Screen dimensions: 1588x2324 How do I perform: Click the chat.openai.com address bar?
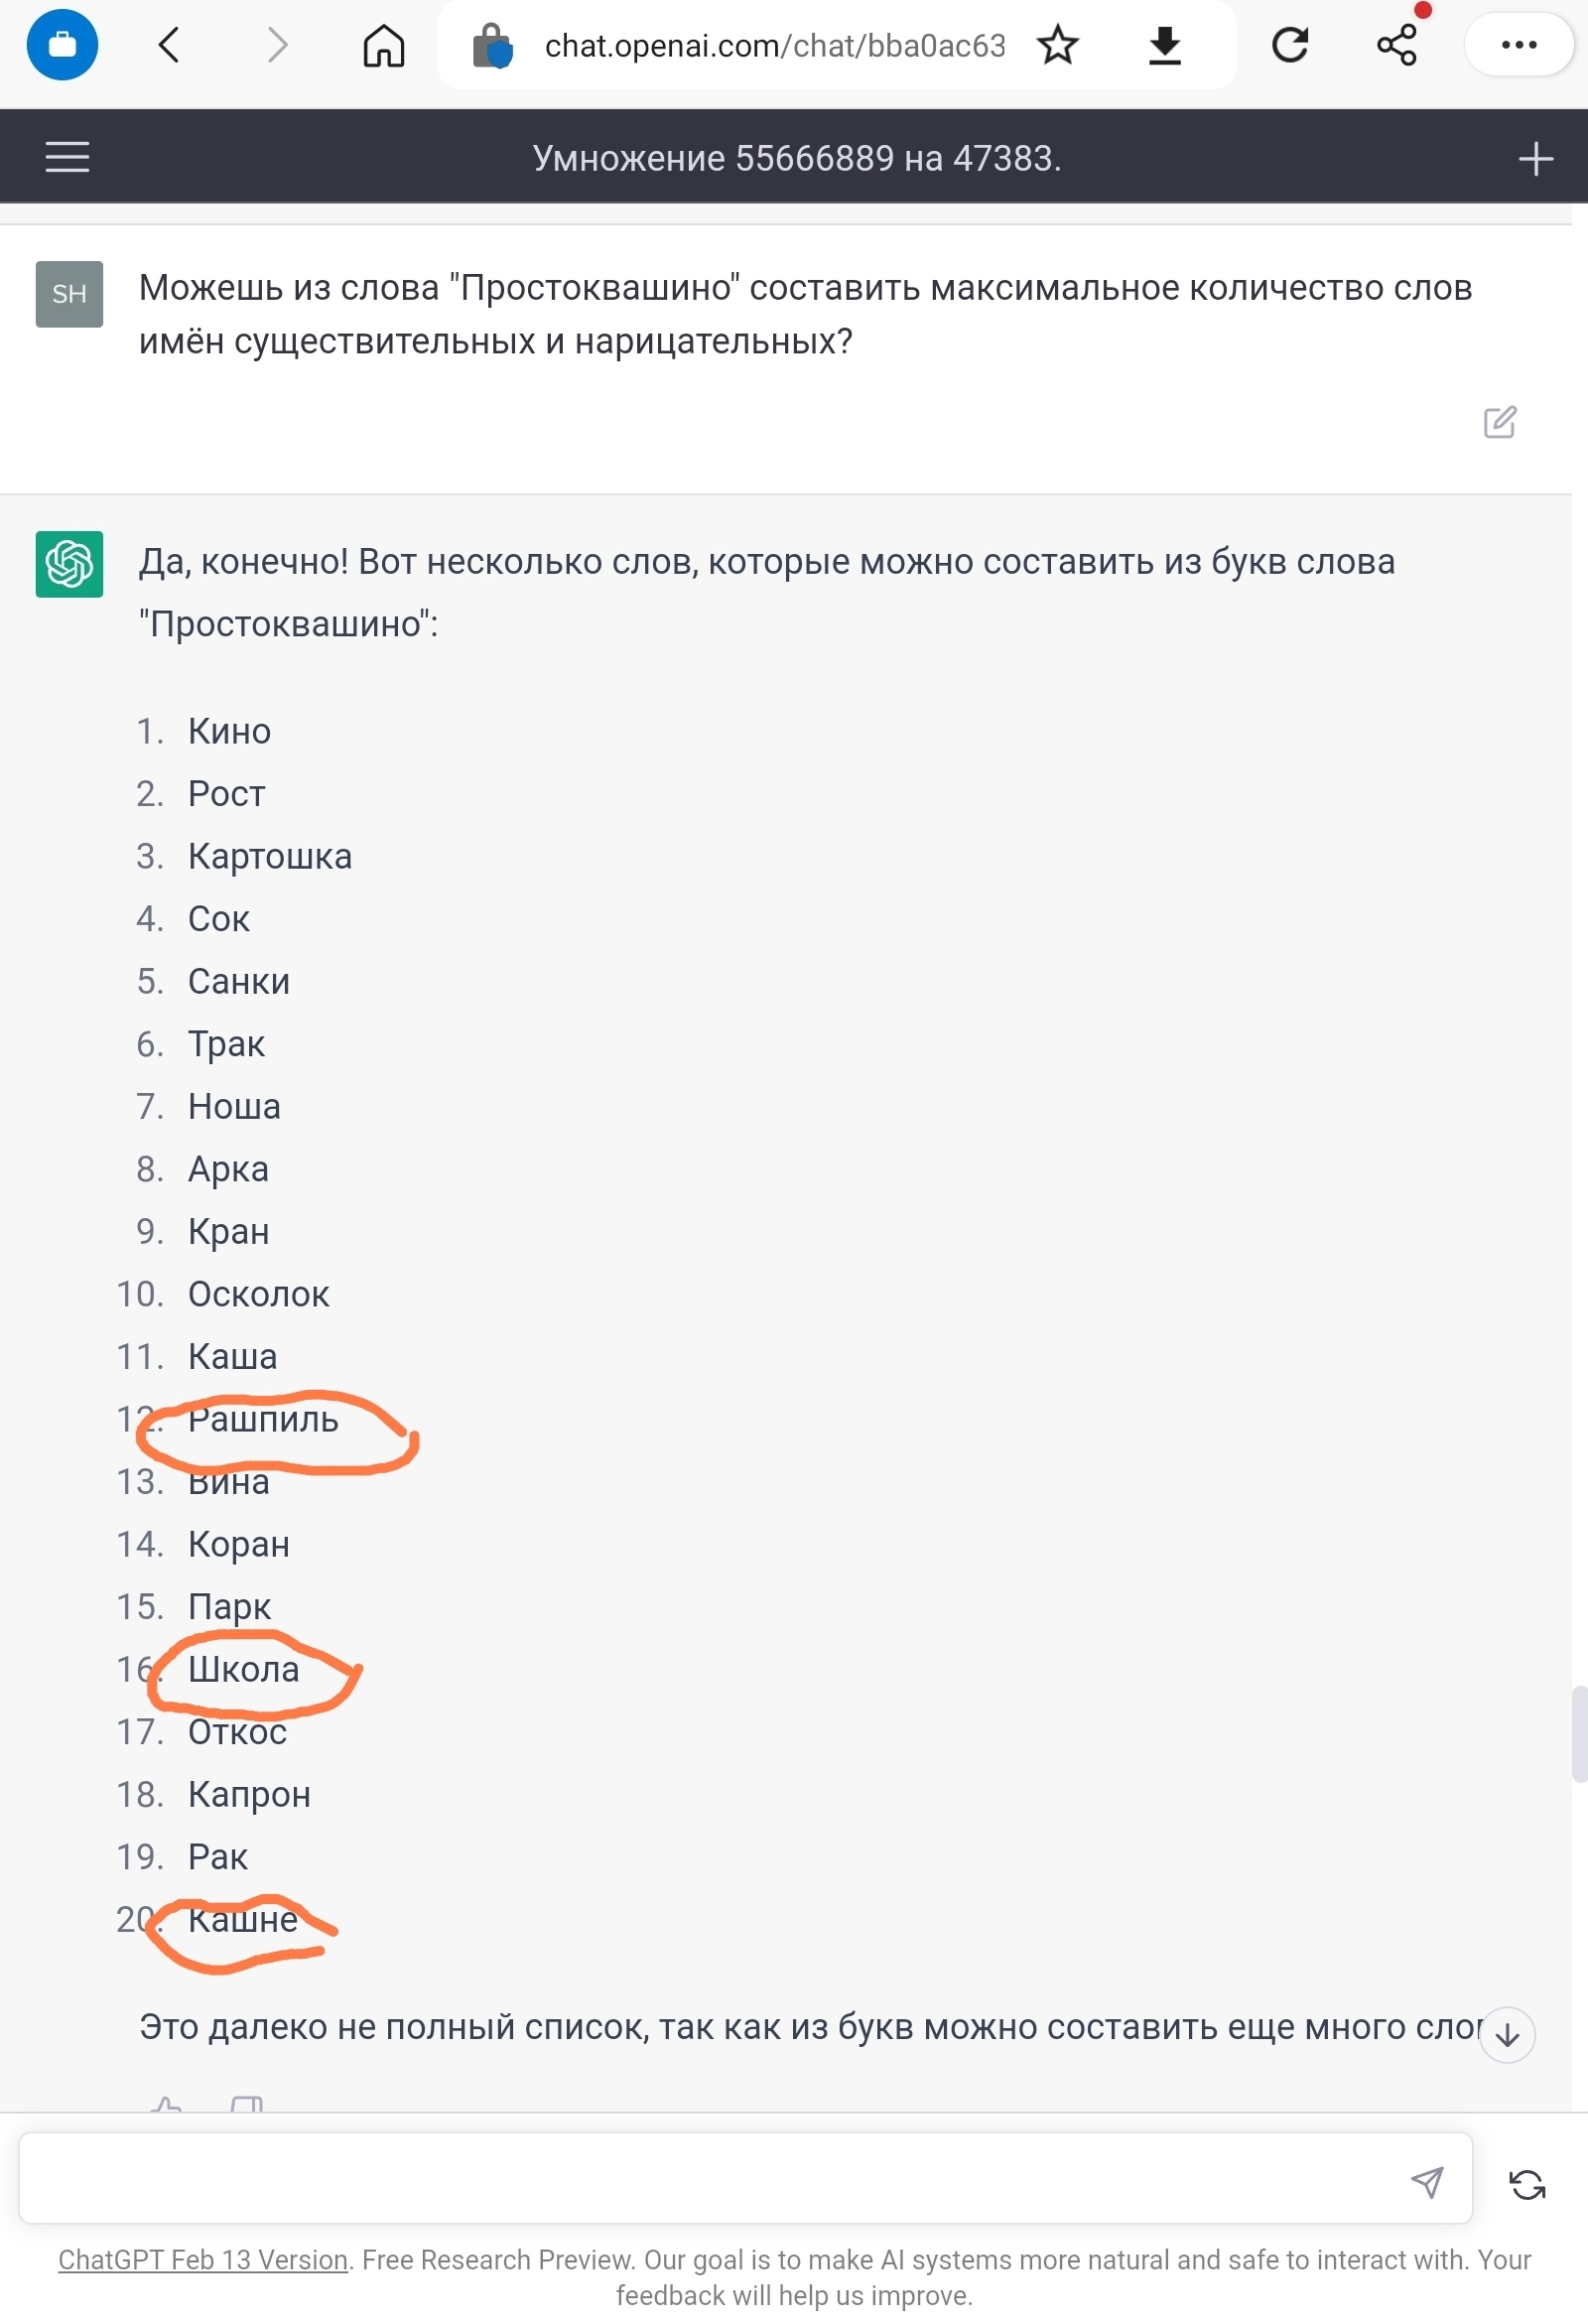pos(773,46)
